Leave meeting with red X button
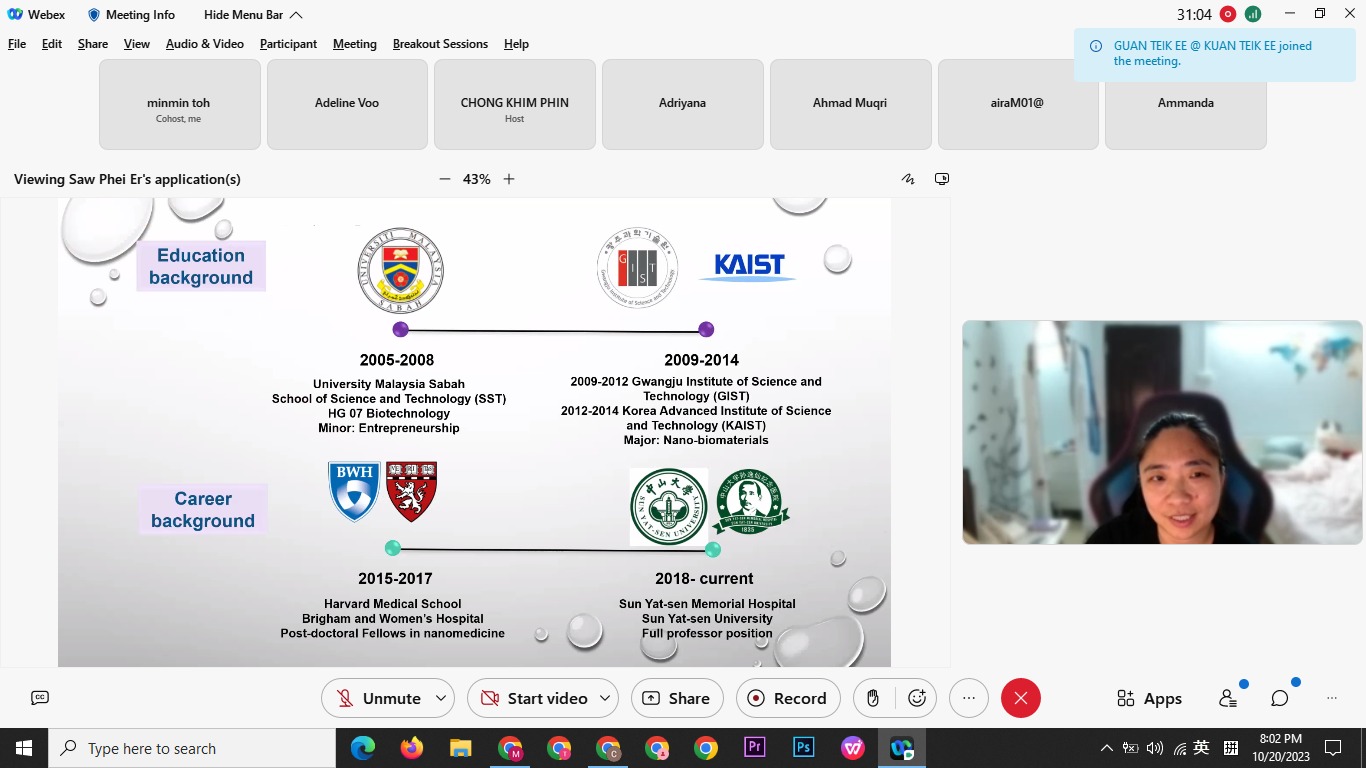 point(1021,698)
